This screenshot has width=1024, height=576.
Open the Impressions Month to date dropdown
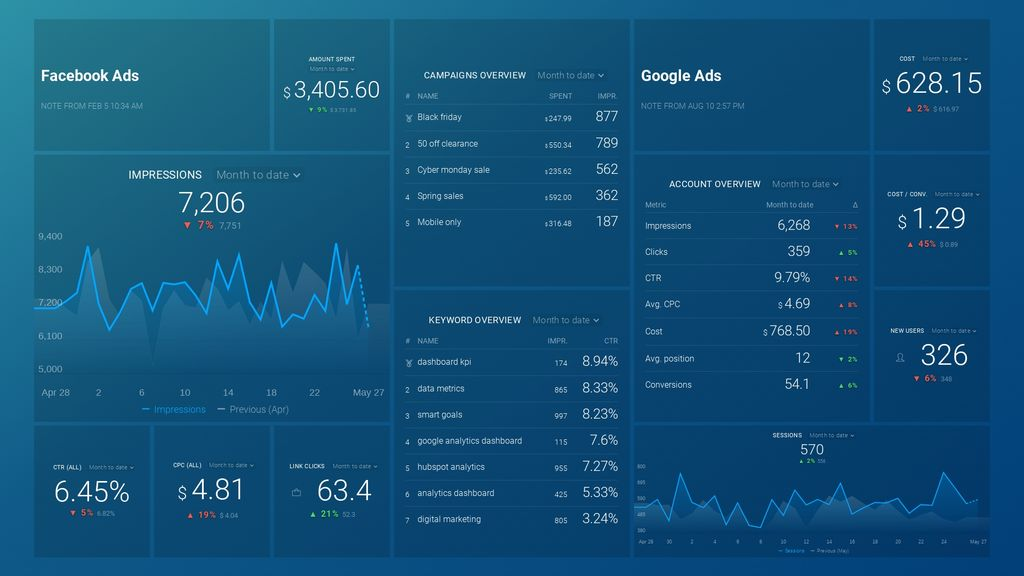(258, 175)
